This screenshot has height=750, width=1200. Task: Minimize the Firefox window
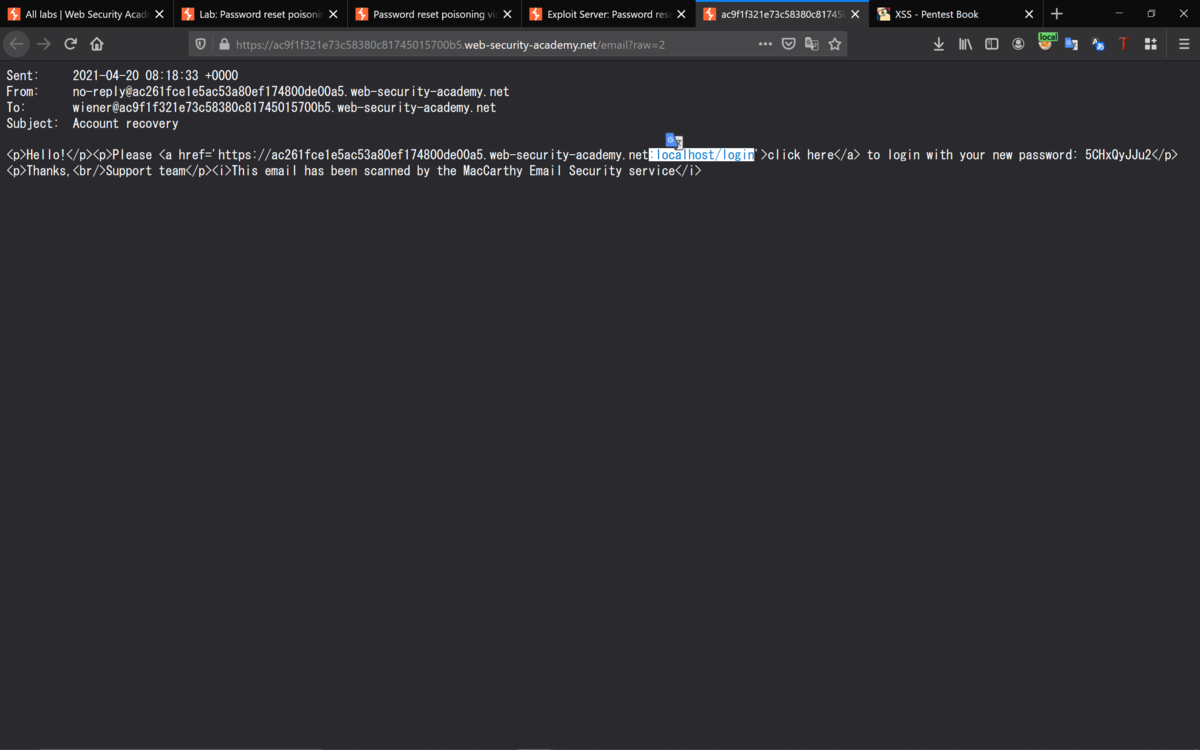tap(1118, 14)
